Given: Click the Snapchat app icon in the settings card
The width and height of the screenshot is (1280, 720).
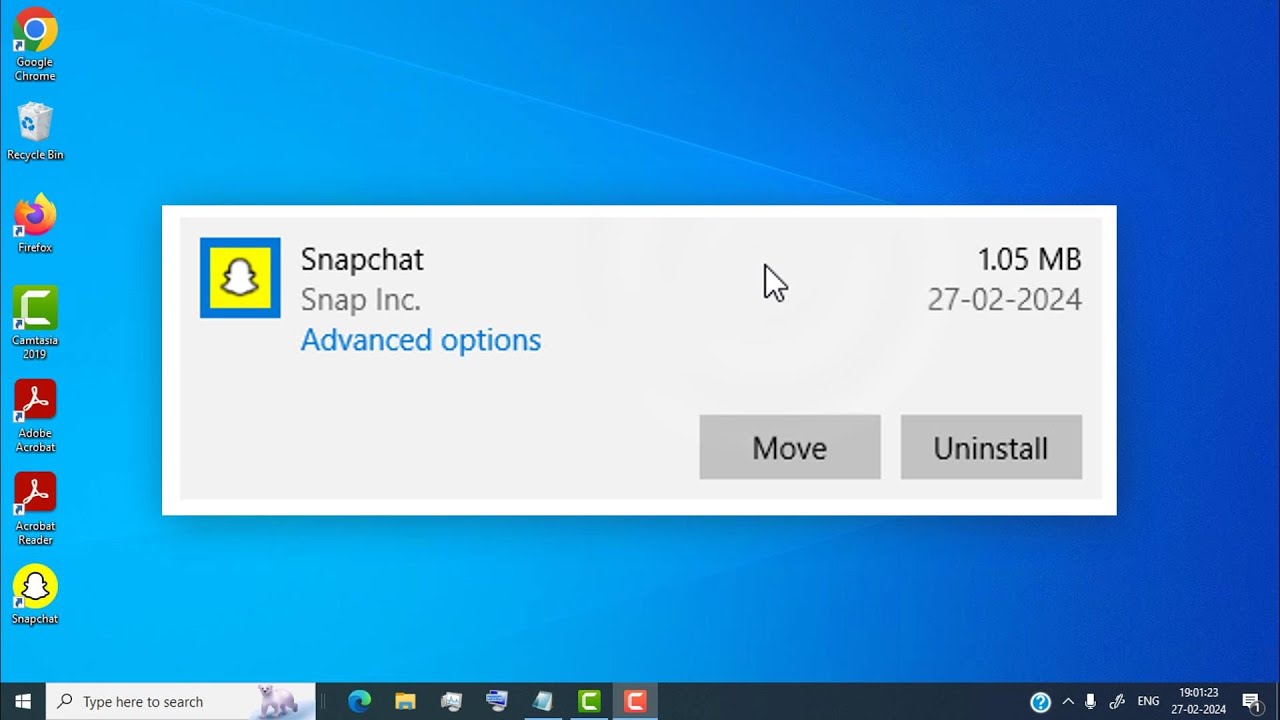Looking at the screenshot, I should [x=240, y=278].
